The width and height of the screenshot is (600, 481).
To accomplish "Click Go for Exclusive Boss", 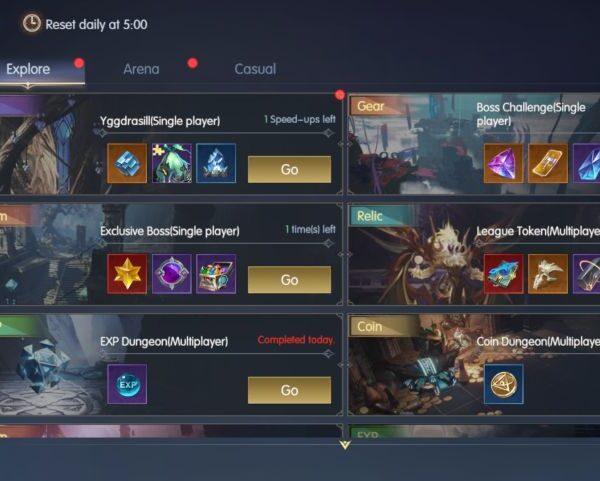I will [x=289, y=280].
